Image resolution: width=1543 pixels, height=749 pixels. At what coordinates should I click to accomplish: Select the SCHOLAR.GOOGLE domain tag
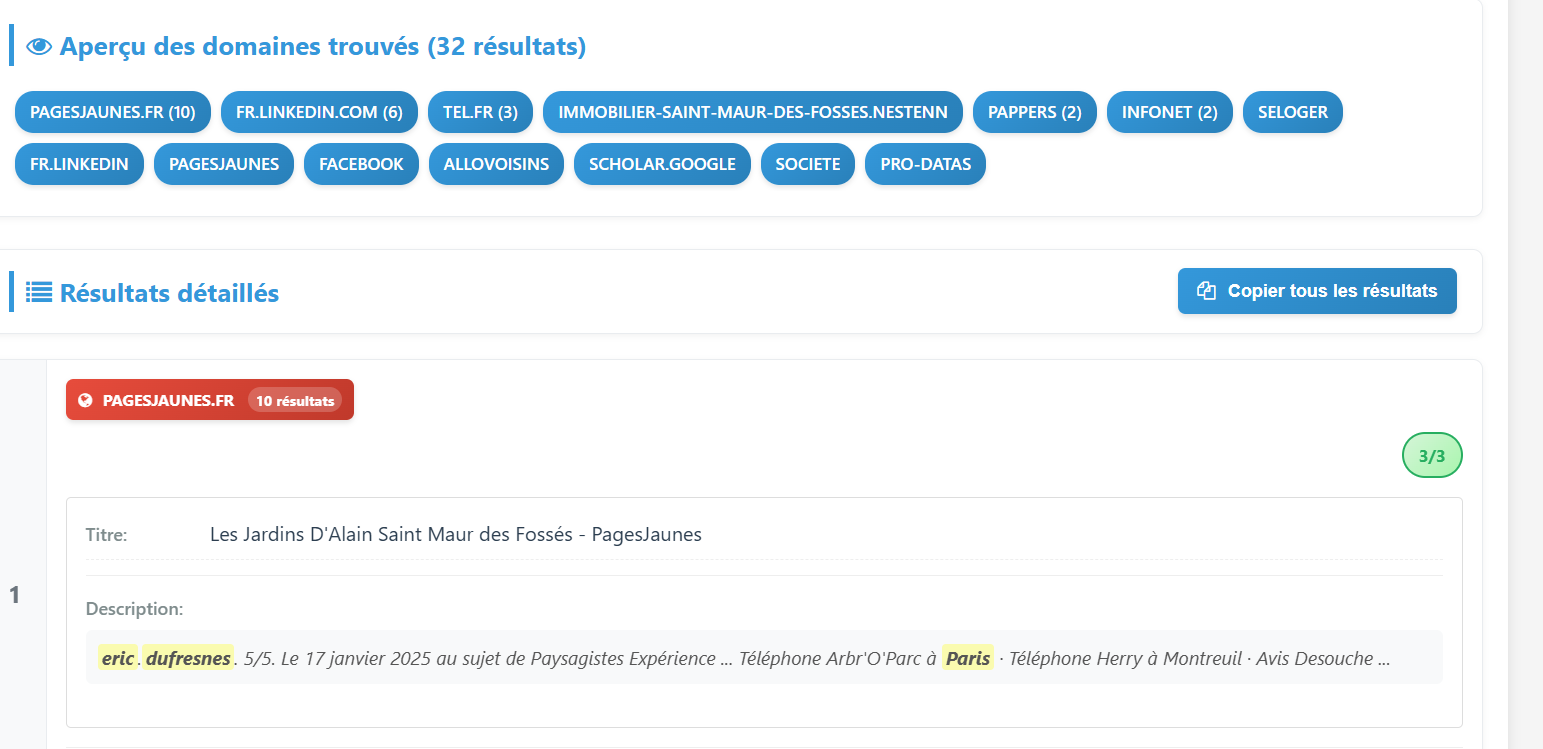662,164
